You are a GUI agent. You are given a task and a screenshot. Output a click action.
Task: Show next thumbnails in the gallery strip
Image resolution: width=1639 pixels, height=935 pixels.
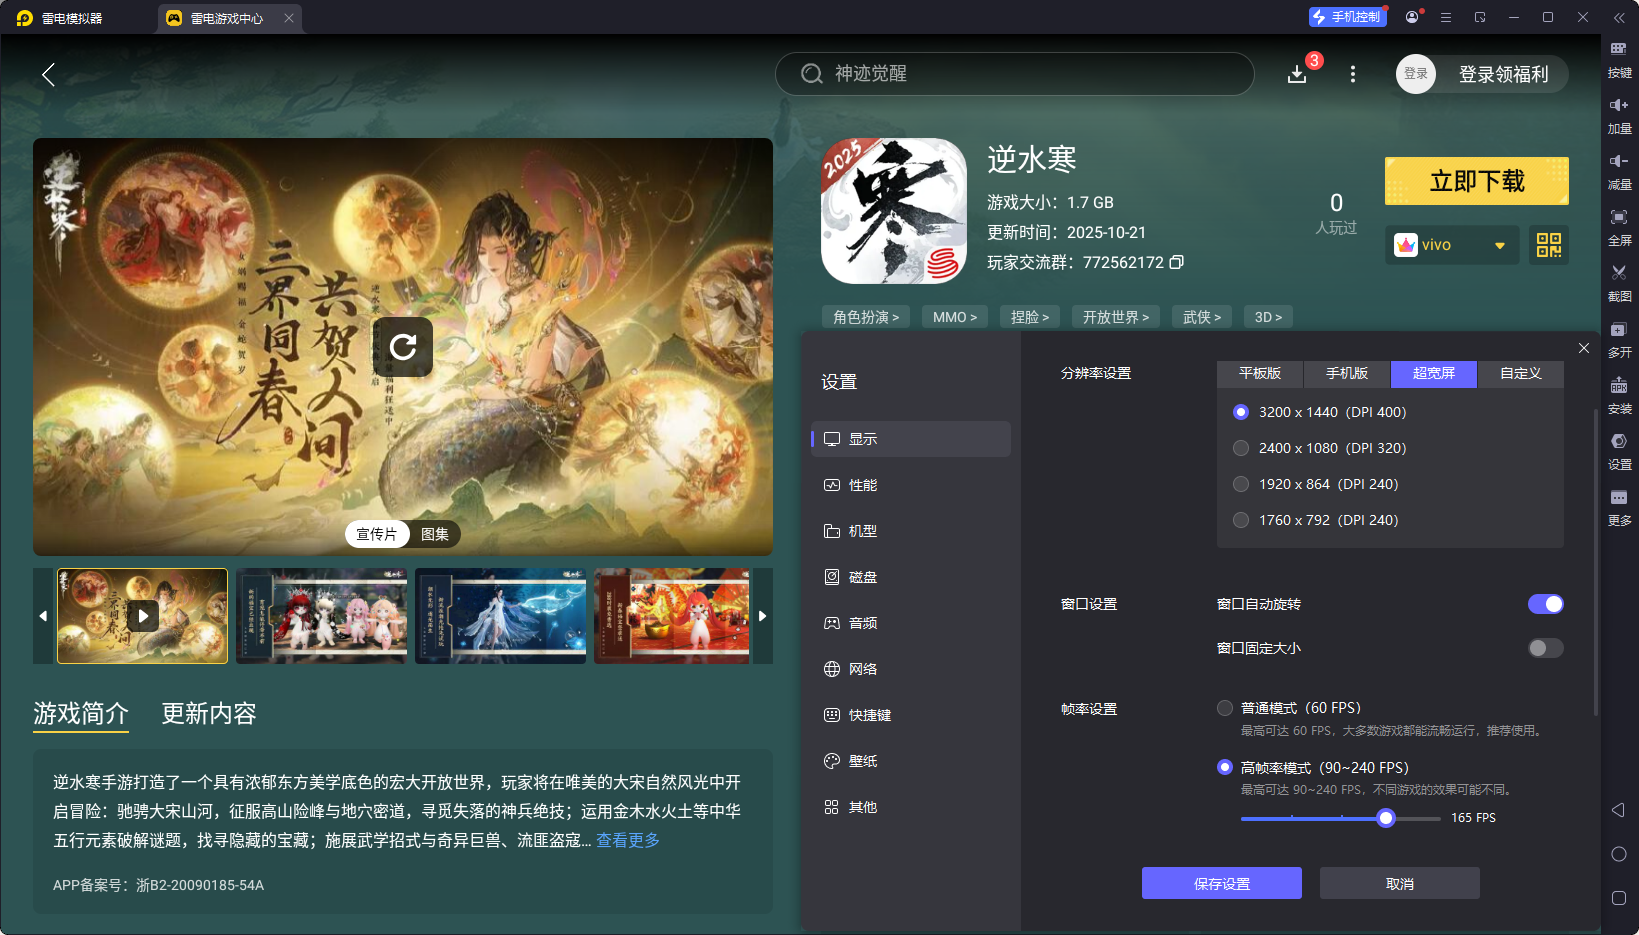(x=762, y=616)
